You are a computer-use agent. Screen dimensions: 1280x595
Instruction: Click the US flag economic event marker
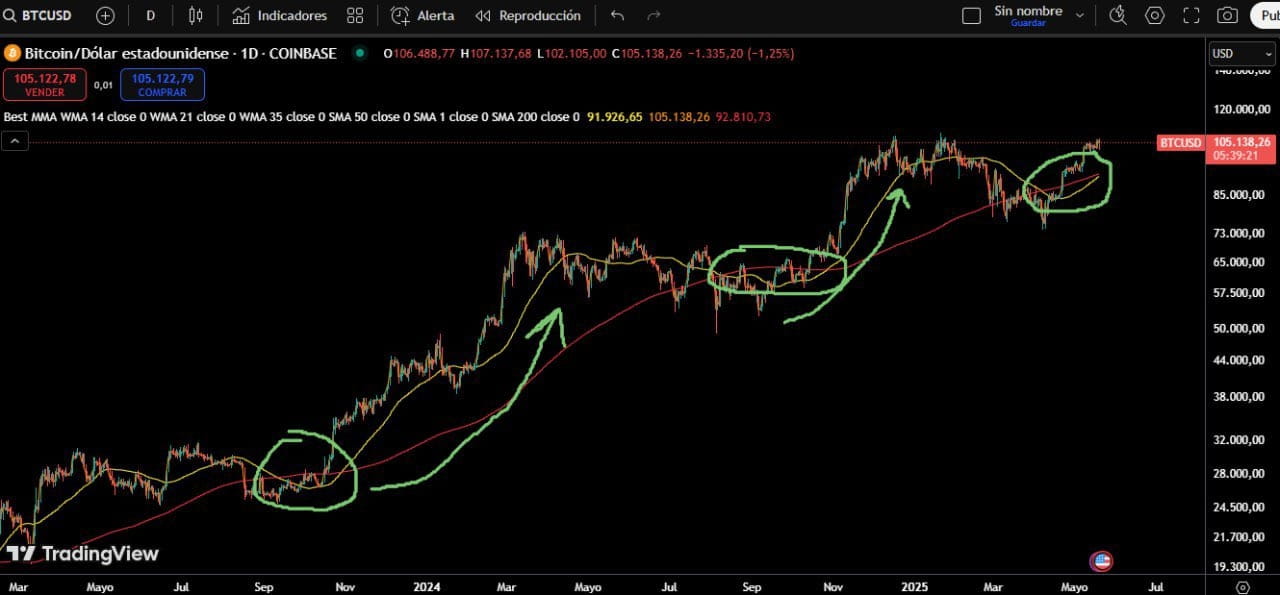1101,561
